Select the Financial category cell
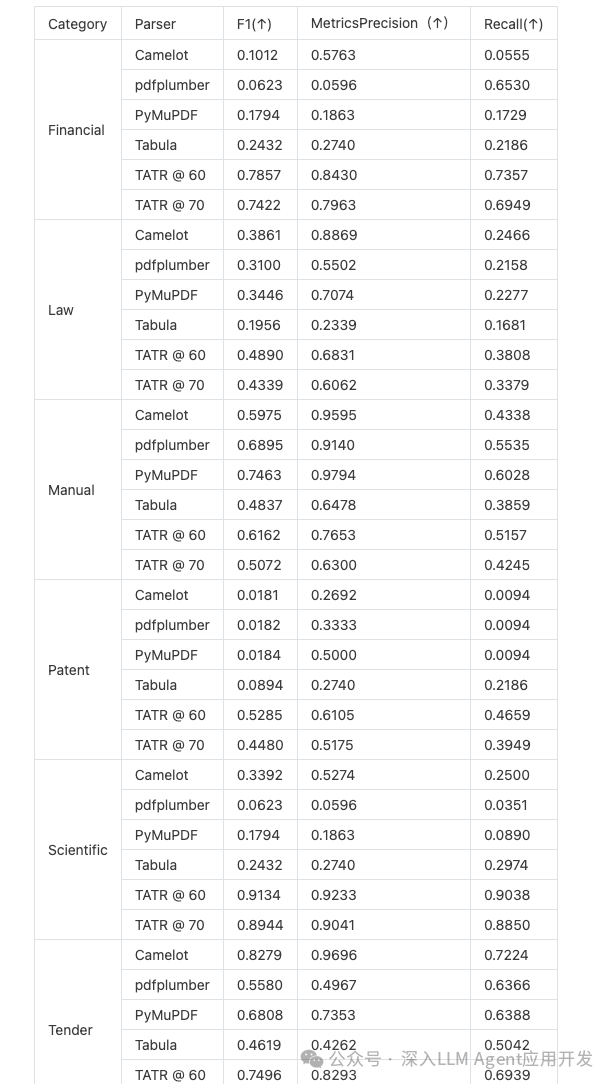 pyautogui.click(x=76, y=130)
